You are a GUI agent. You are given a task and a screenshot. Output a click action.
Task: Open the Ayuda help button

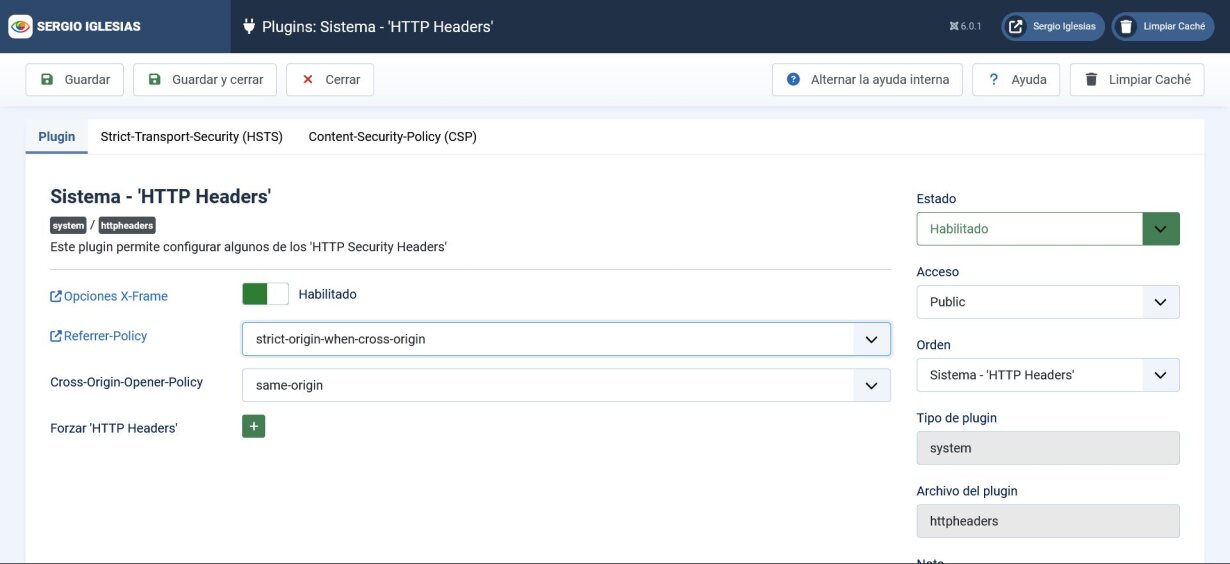pyautogui.click(x=1016, y=80)
